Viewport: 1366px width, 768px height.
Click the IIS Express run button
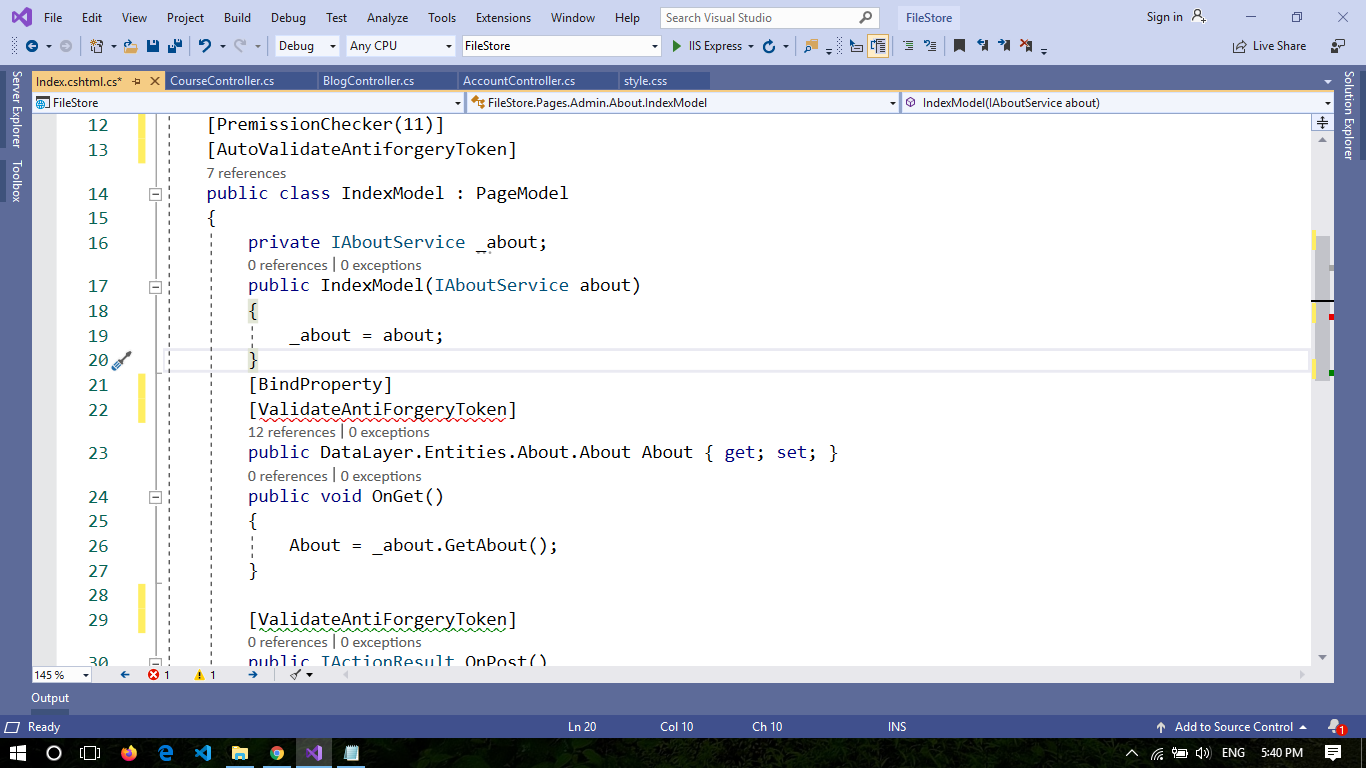point(706,46)
